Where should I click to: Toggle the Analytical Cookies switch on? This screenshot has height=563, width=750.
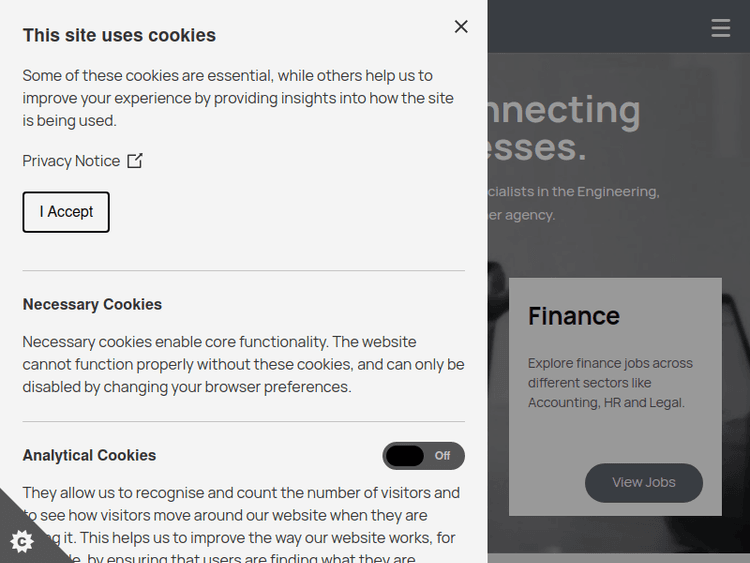423,456
